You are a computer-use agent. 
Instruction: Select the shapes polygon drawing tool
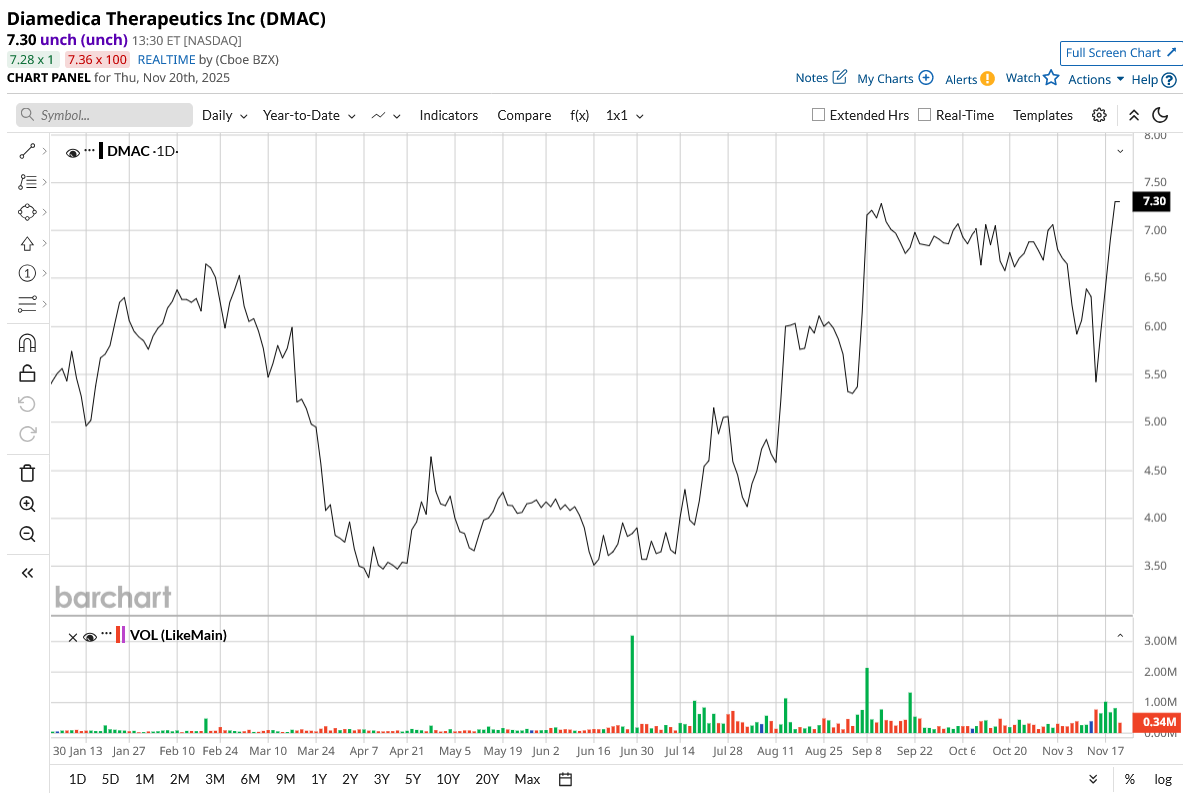tap(27, 212)
